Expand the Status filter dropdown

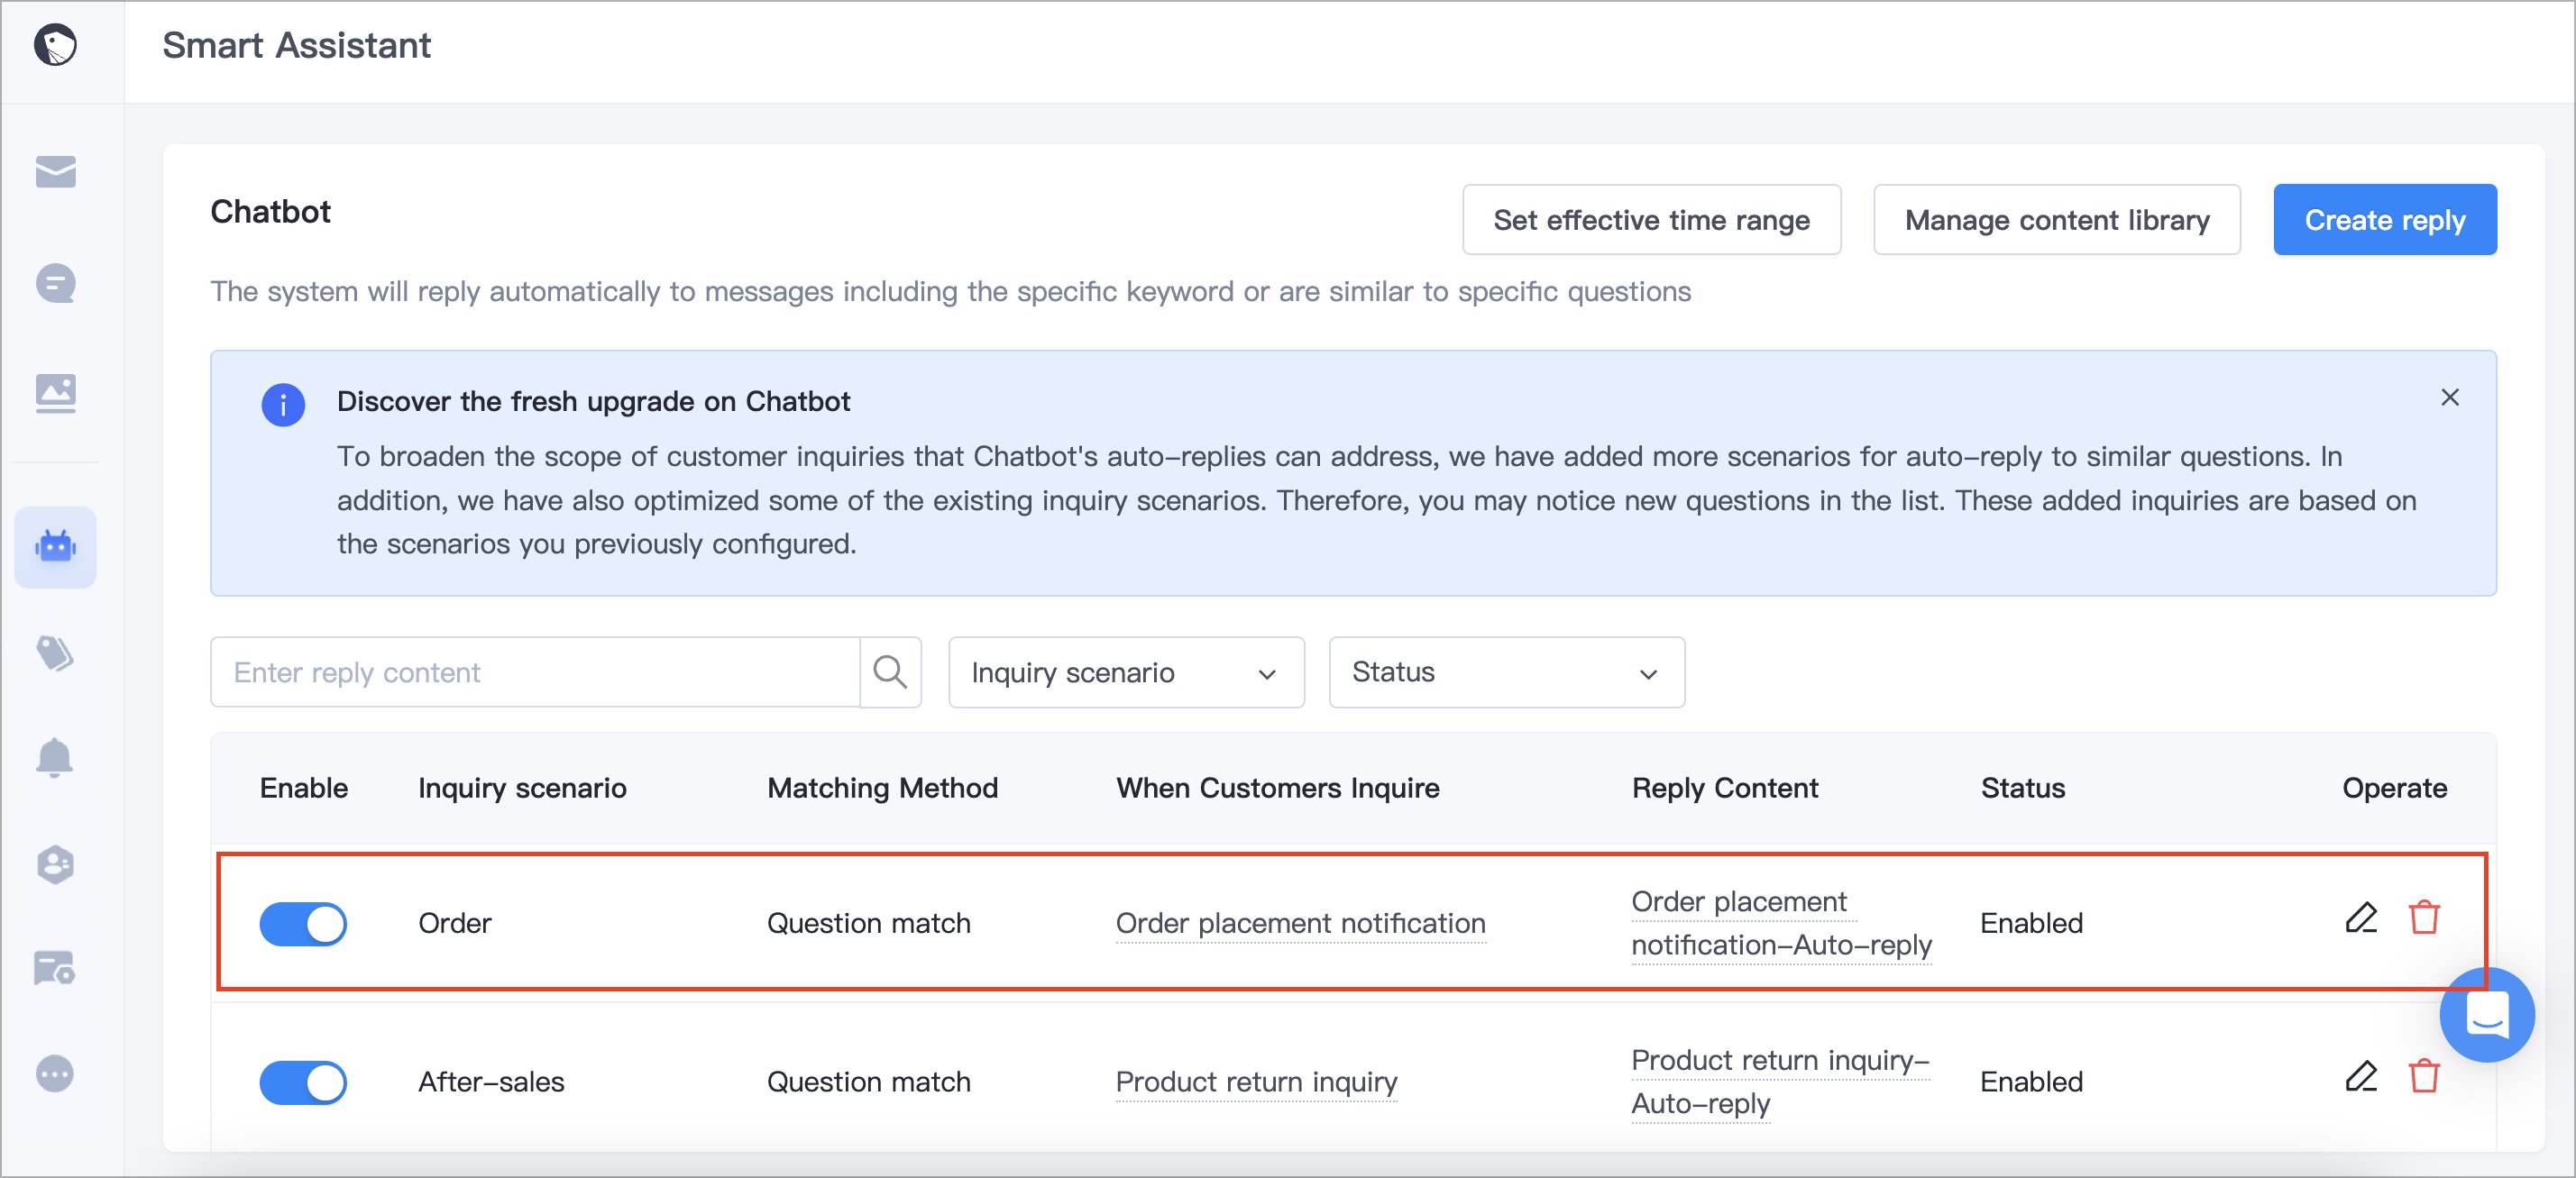click(1506, 672)
